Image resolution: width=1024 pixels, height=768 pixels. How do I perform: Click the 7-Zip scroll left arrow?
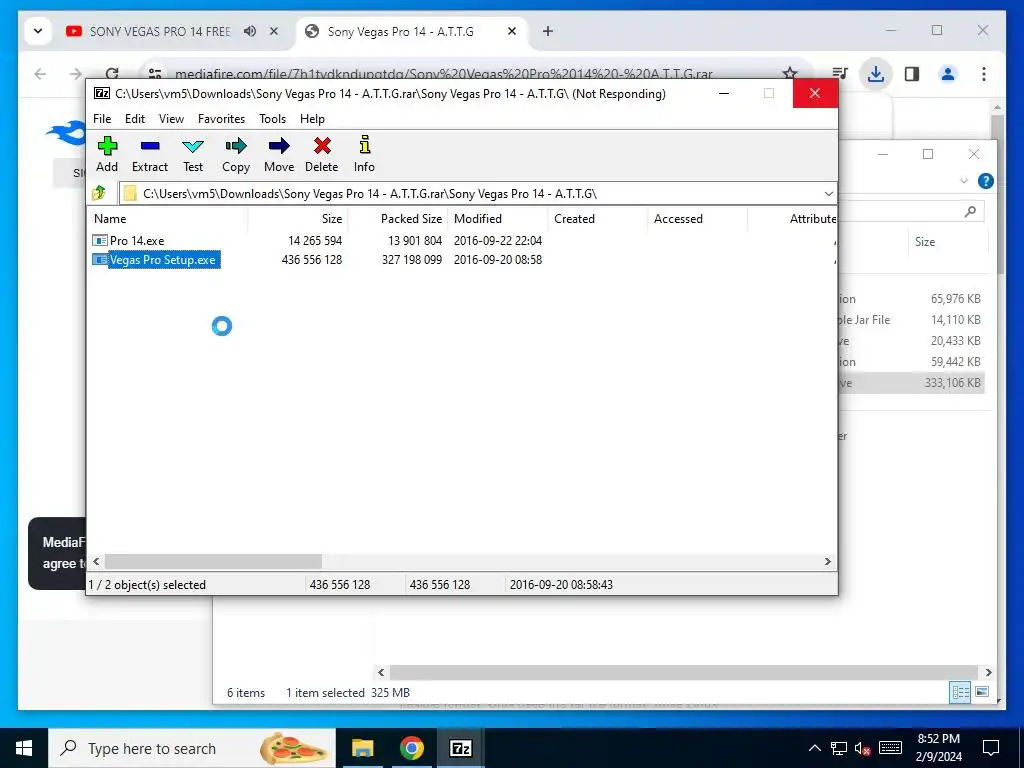coord(97,562)
